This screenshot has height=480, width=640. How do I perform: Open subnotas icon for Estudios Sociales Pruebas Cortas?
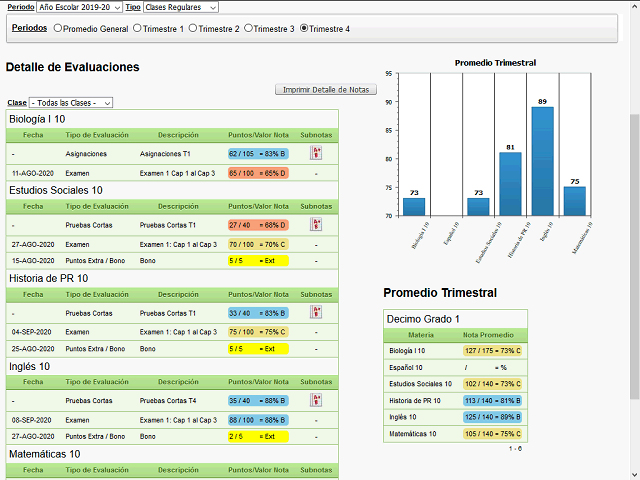[316, 224]
